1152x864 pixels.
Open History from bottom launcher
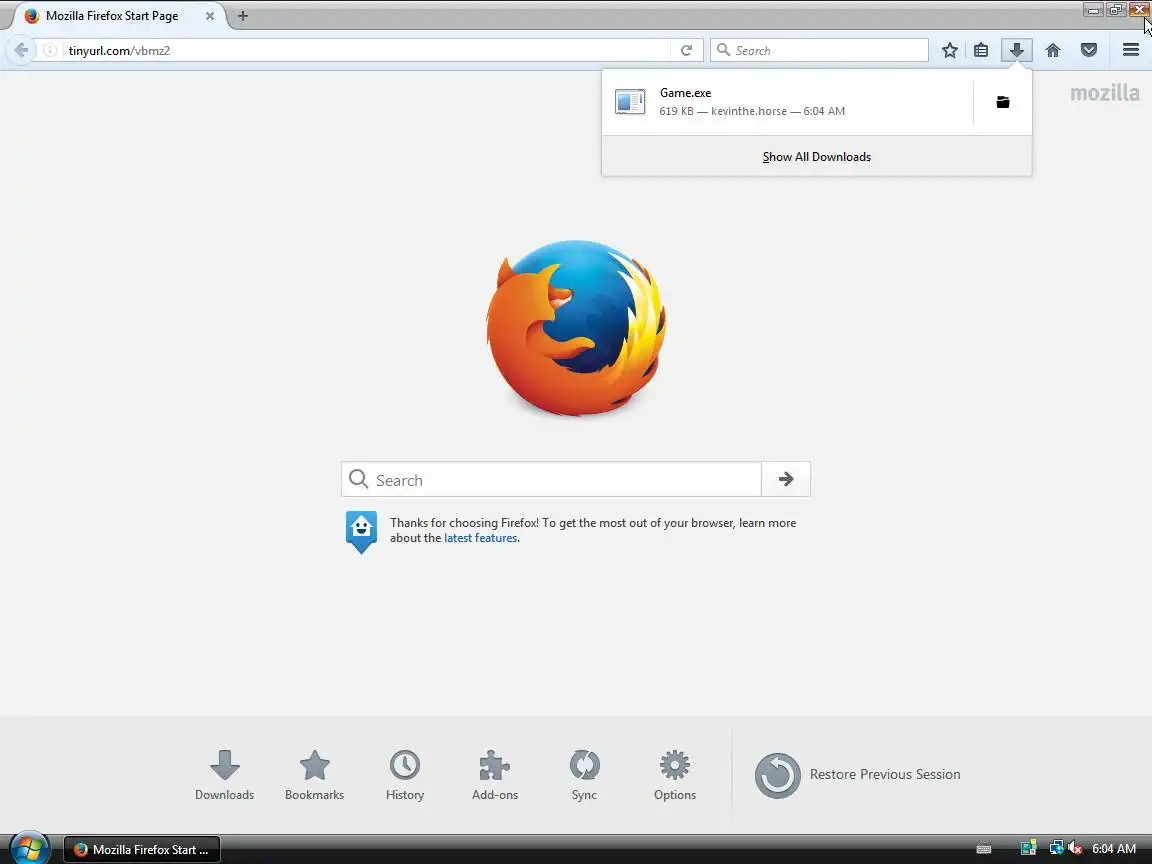[405, 775]
